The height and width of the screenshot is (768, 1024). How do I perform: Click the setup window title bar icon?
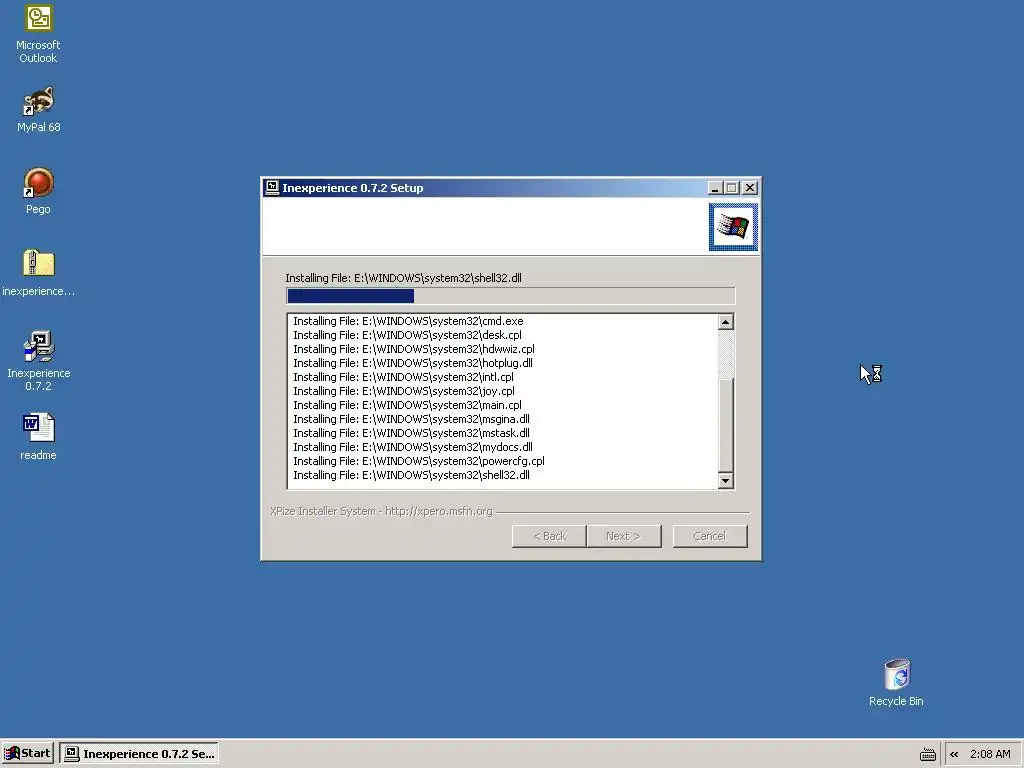pyautogui.click(x=272, y=188)
